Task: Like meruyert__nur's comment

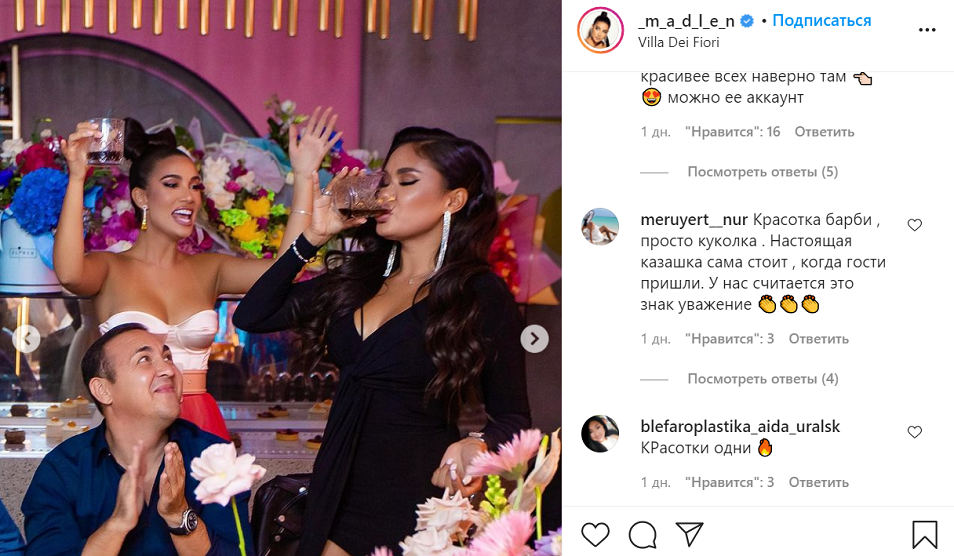Action: point(914,225)
